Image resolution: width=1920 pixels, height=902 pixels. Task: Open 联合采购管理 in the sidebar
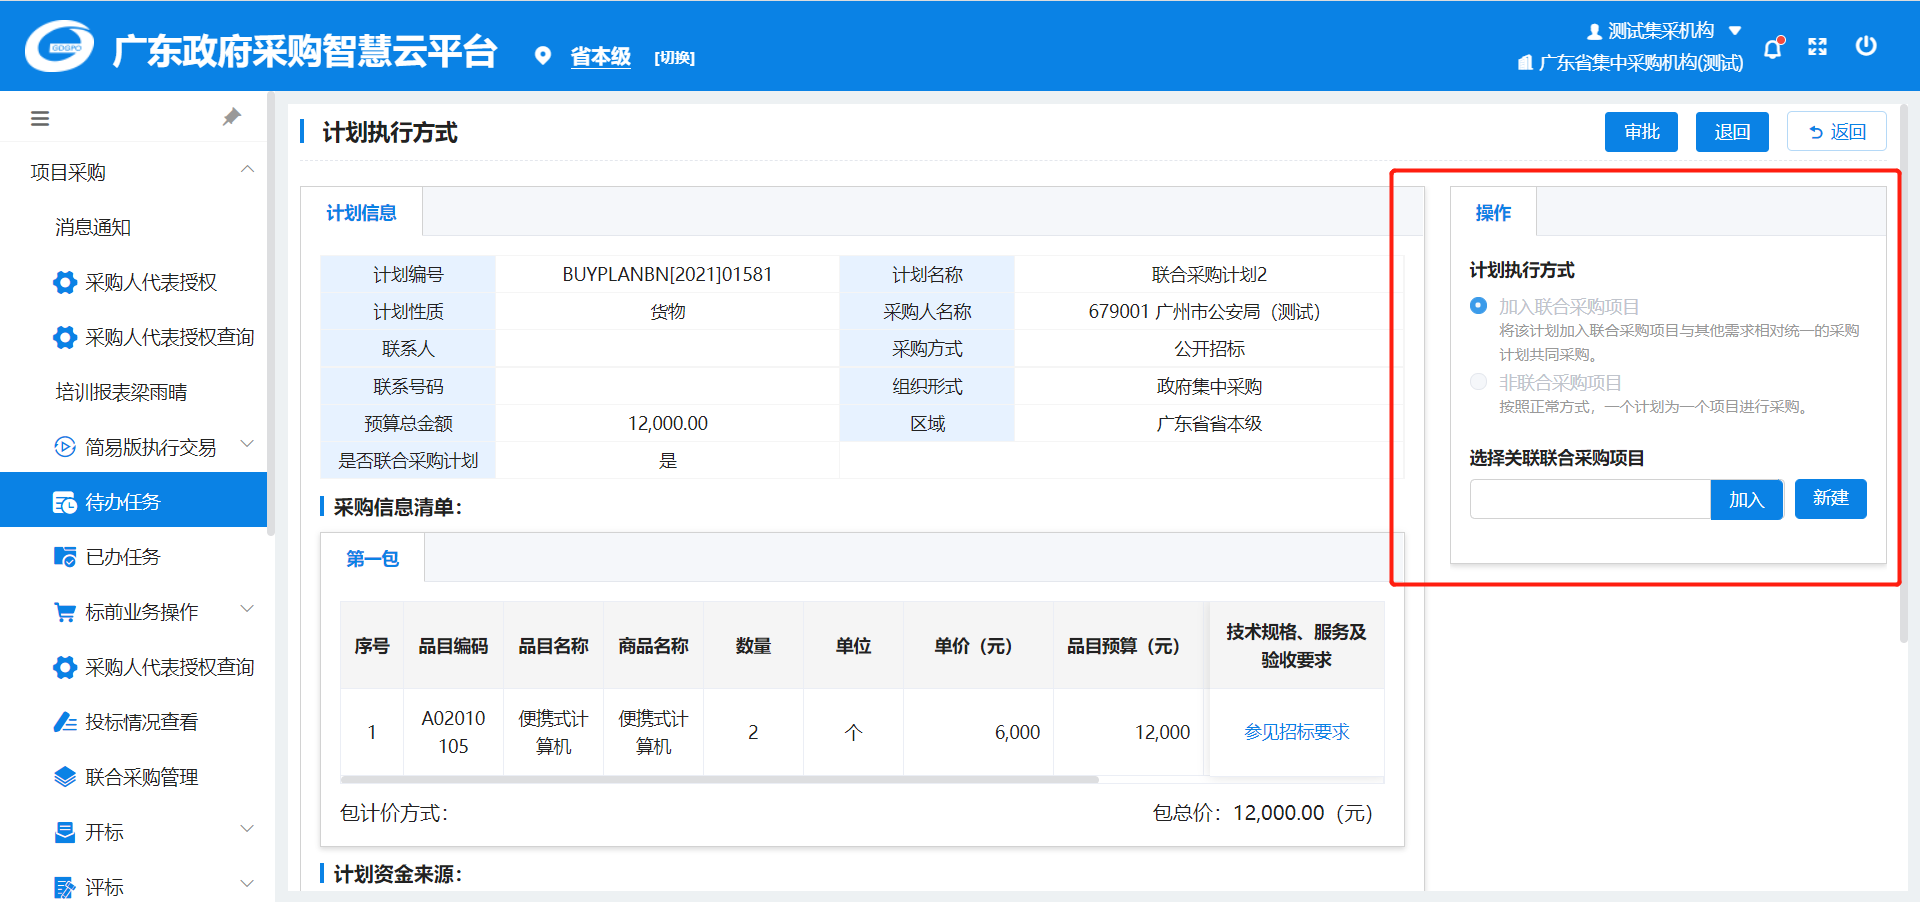tap(141, 777)
